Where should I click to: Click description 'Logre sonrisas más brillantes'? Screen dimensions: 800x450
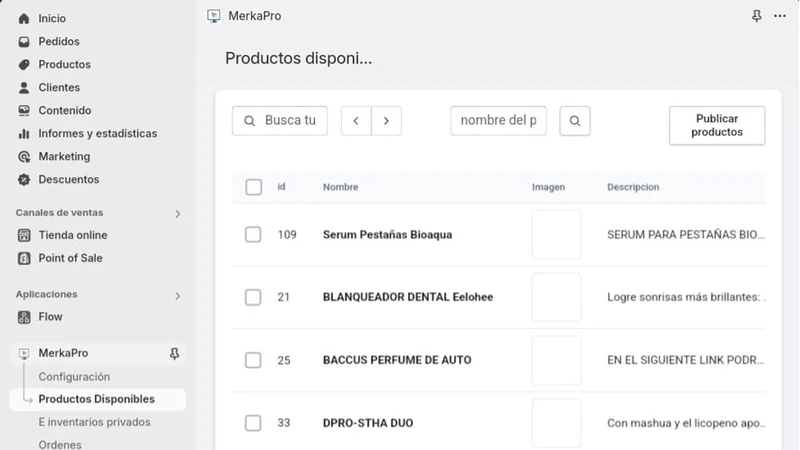pyautogui.click(x=684, y=297)
